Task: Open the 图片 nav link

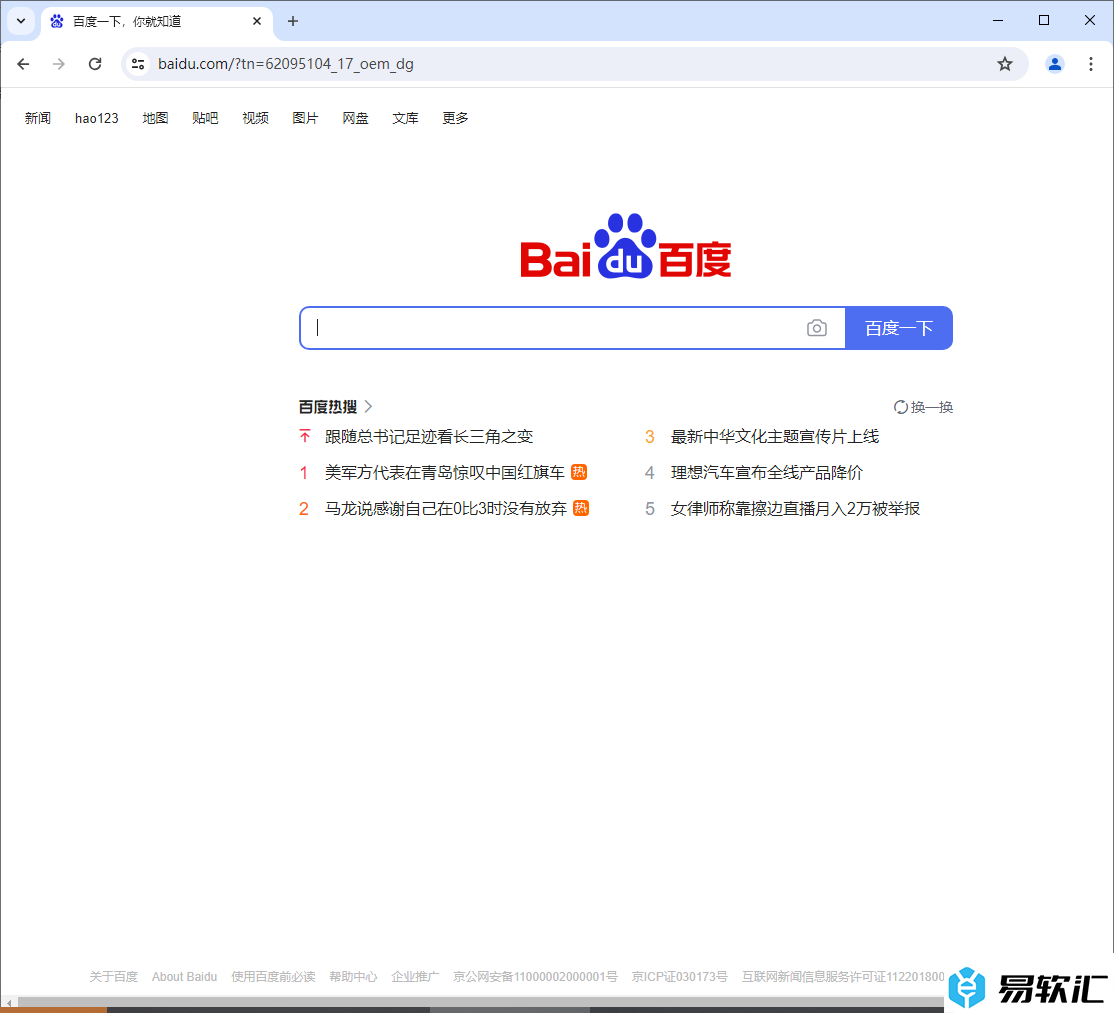Action: (x=305, y=118)
